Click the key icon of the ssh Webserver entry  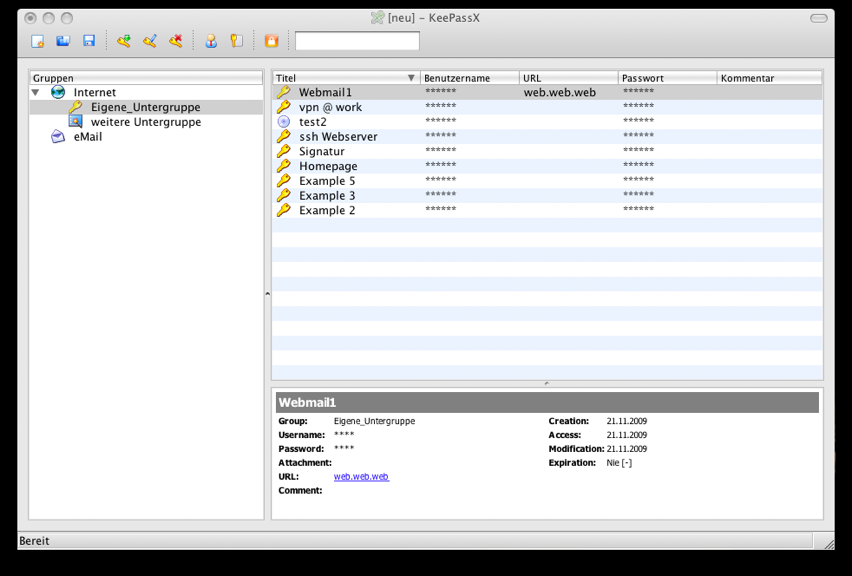click(x=284, y=136)
